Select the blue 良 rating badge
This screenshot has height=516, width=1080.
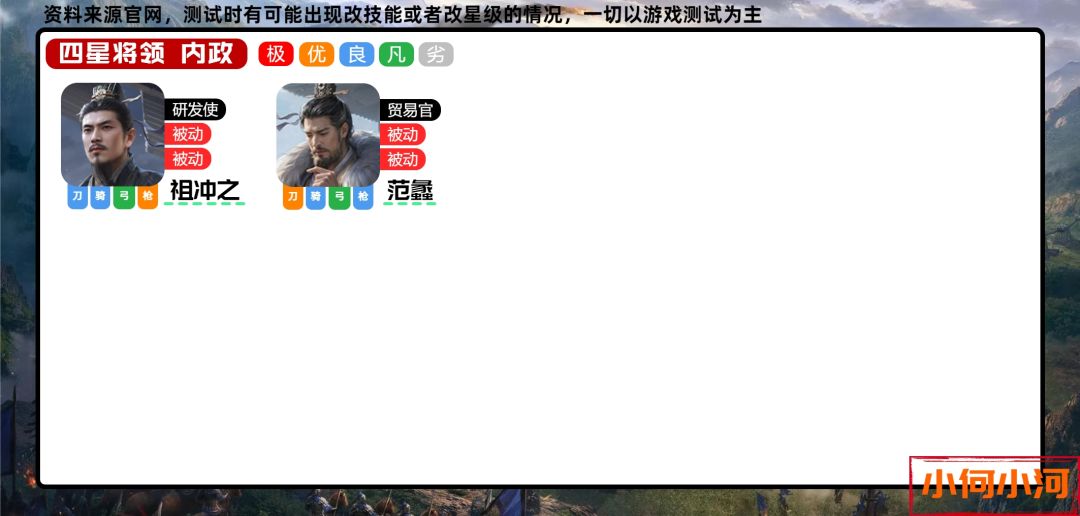coord(357,54)
